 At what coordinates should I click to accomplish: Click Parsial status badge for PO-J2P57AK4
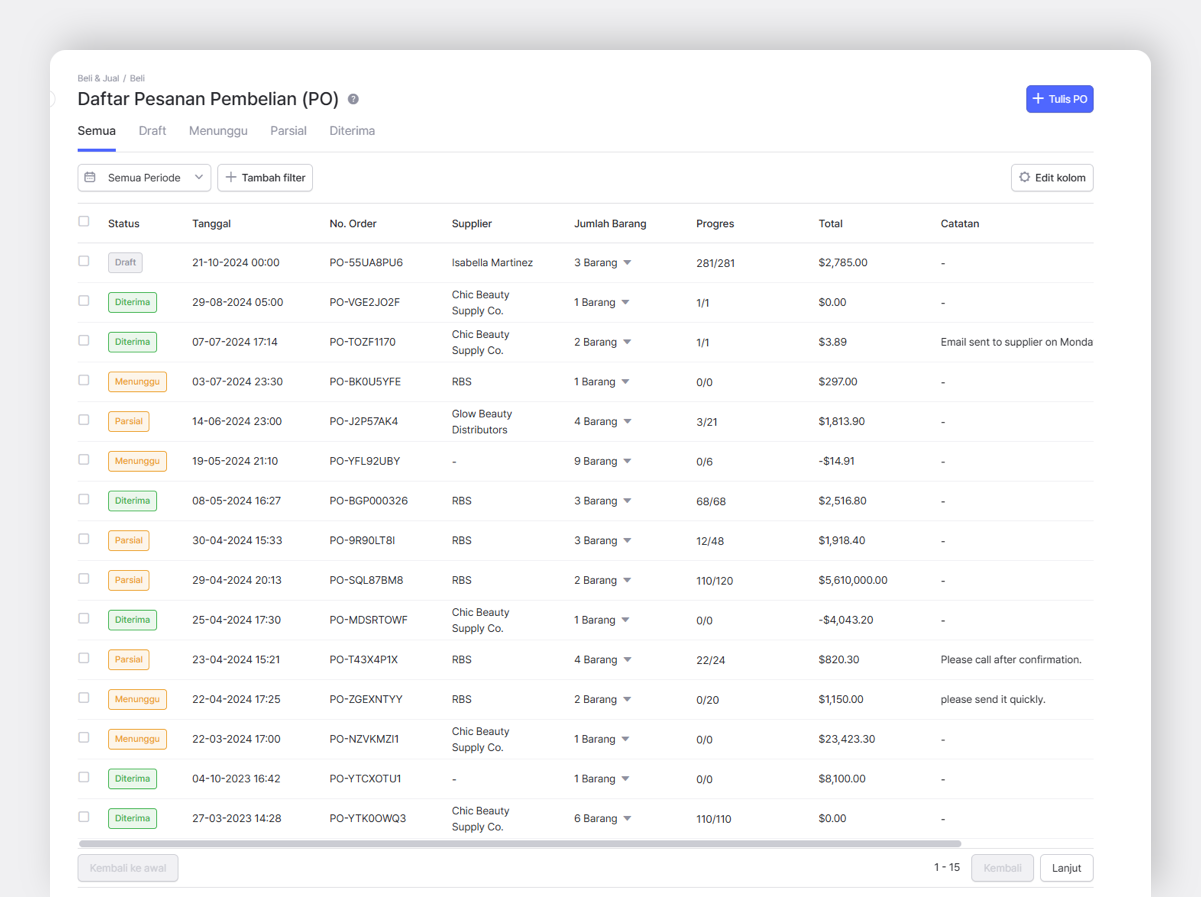(x=128, y=421)
